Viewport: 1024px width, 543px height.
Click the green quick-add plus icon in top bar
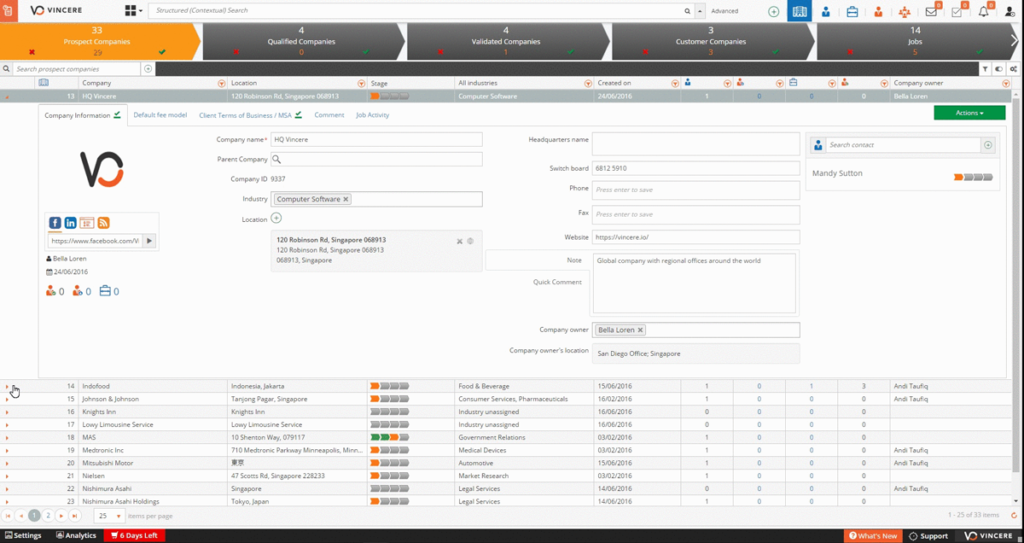(x=774, y=11)
